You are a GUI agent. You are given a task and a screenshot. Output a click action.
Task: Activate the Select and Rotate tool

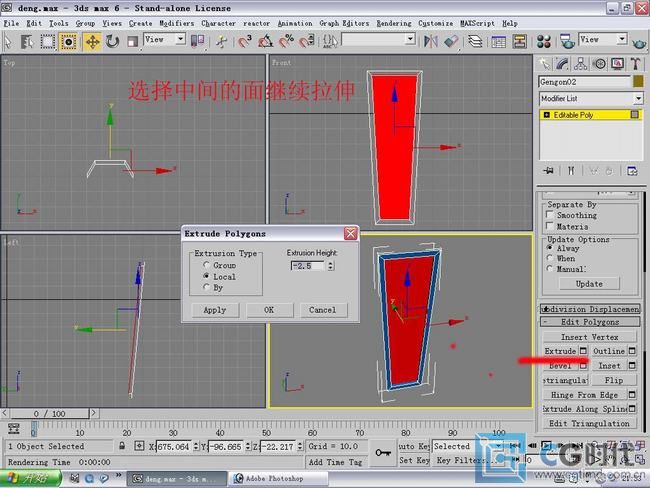click(x=112, y=41)
